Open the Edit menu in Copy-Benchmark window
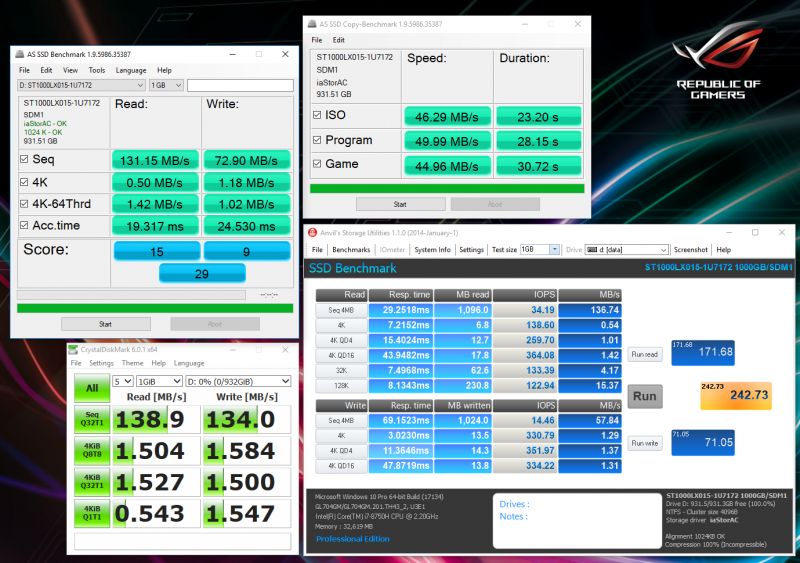 (x=338, y=40)
